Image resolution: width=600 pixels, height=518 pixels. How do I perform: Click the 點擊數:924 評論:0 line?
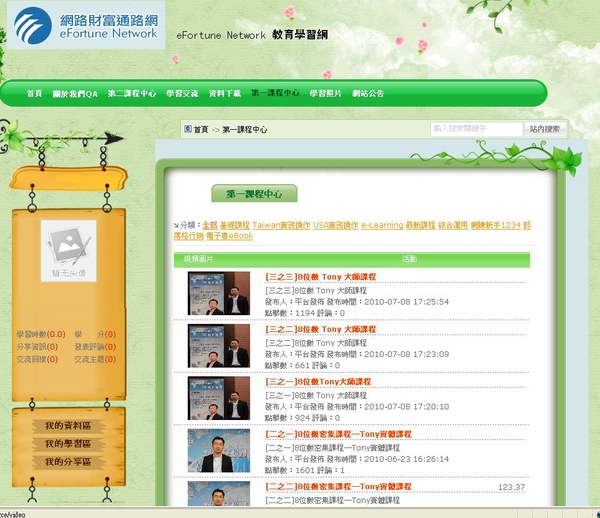tap(302, 418)
